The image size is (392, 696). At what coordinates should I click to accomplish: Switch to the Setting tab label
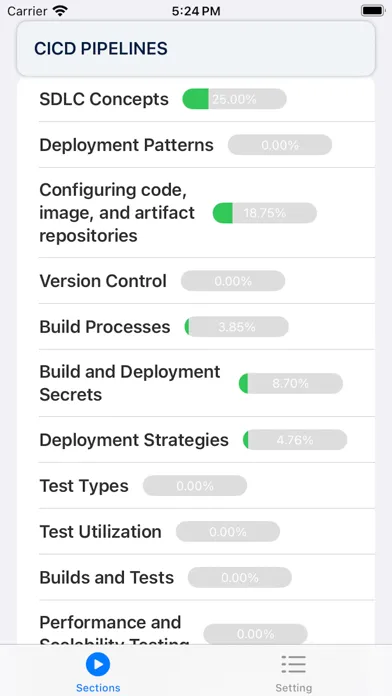(293, 688)
